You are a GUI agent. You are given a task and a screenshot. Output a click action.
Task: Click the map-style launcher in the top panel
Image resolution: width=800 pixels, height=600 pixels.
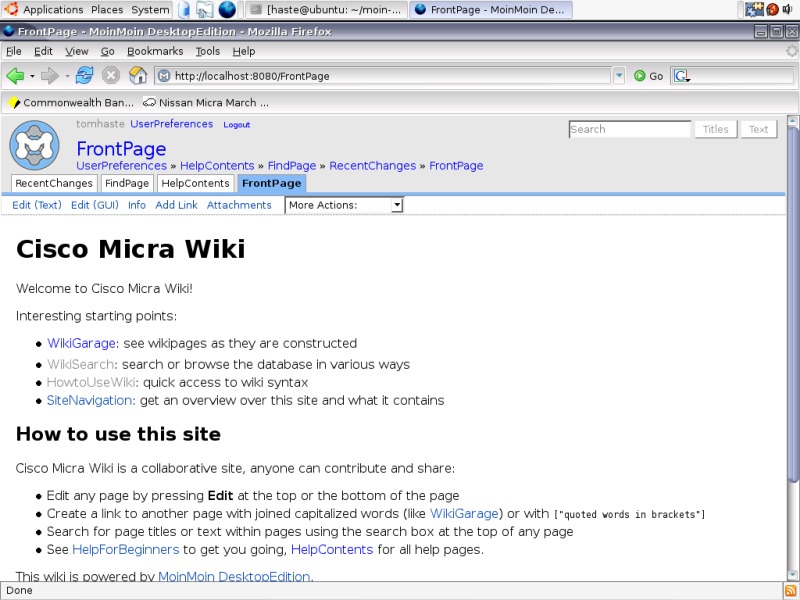(x=205, y=9)
